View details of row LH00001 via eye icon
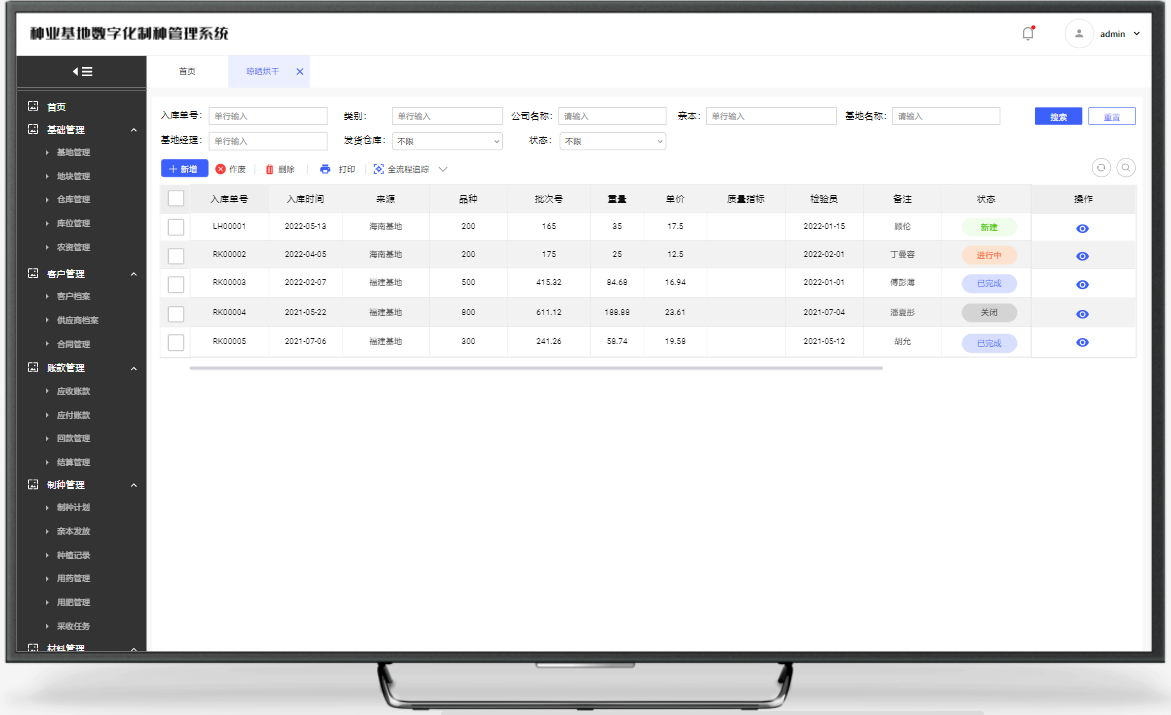 tap(1082, 229)
